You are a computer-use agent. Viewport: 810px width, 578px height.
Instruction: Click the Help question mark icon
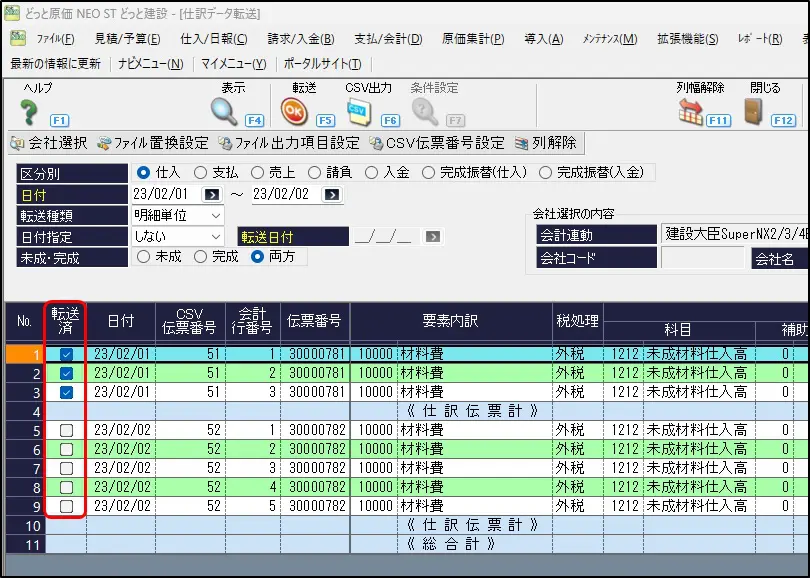(x=29, y=111)
